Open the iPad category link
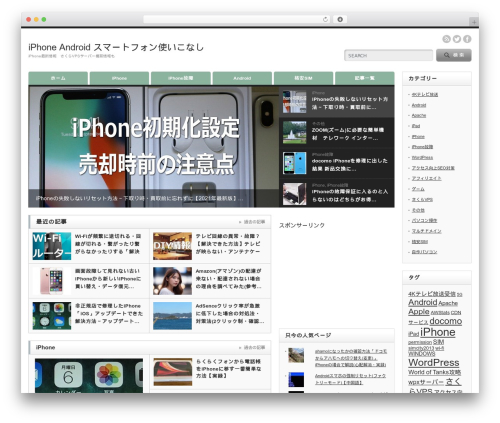500x423 pixels. (x=416, y=126)
